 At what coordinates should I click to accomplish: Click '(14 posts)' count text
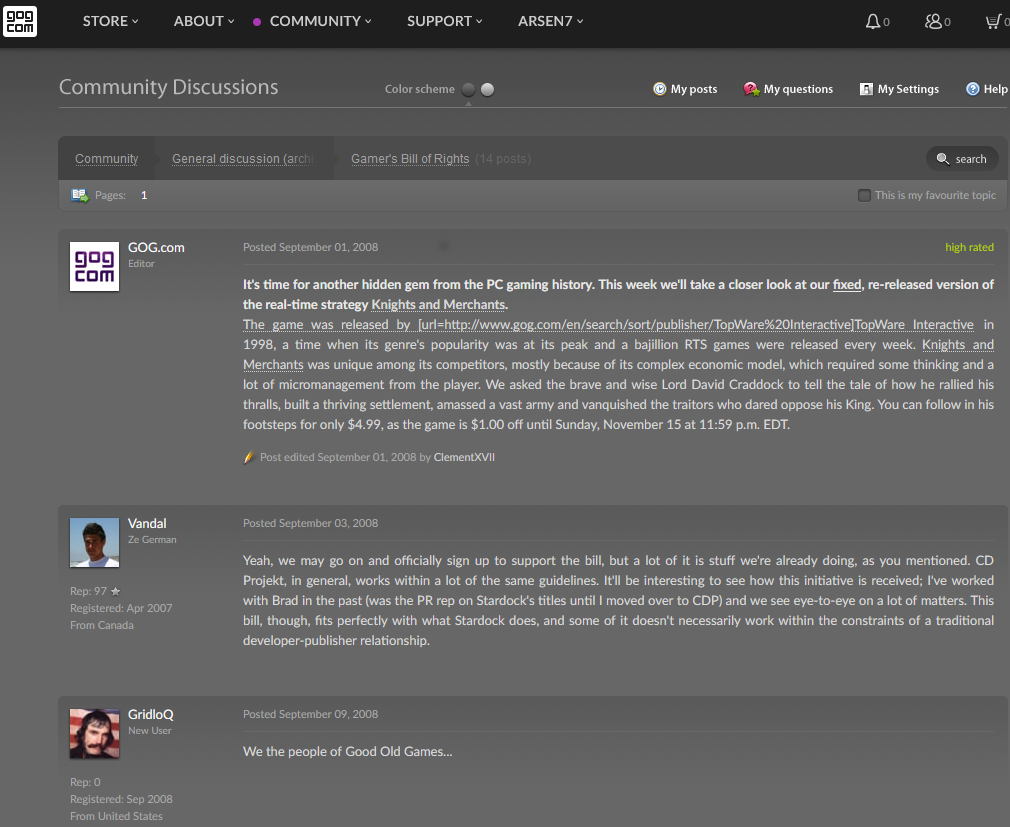(x=503, y=158)
